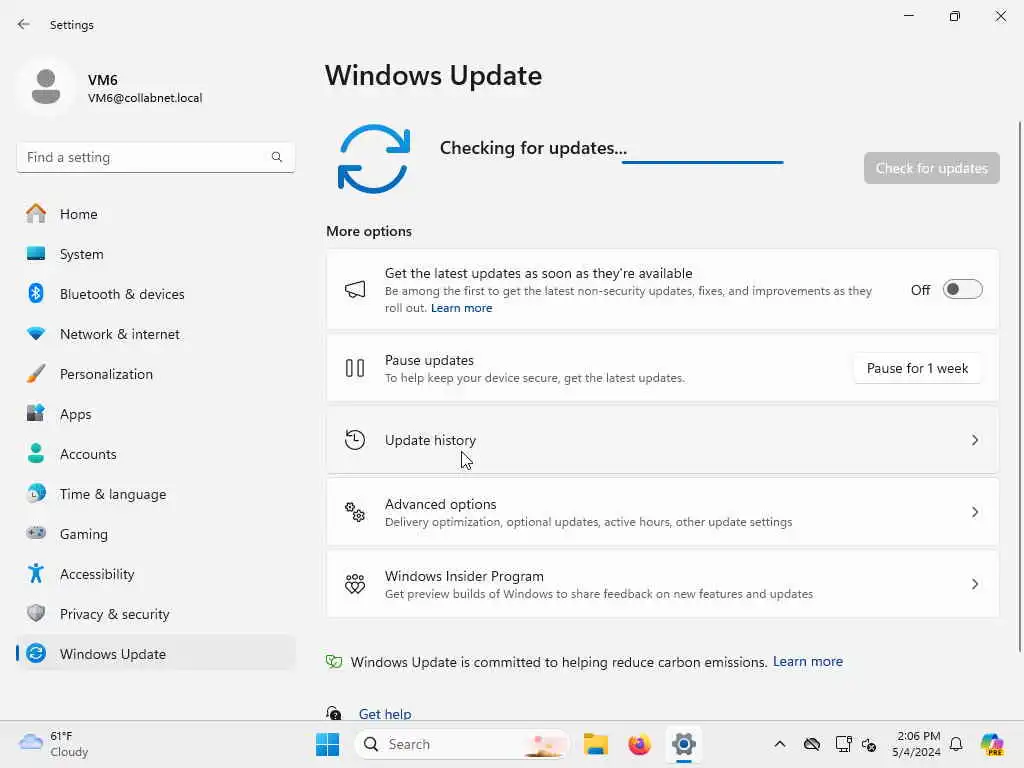Open Learn more link under latest updates
The width and height of the screenshot is (1024, 768).
tap(461, 308)
